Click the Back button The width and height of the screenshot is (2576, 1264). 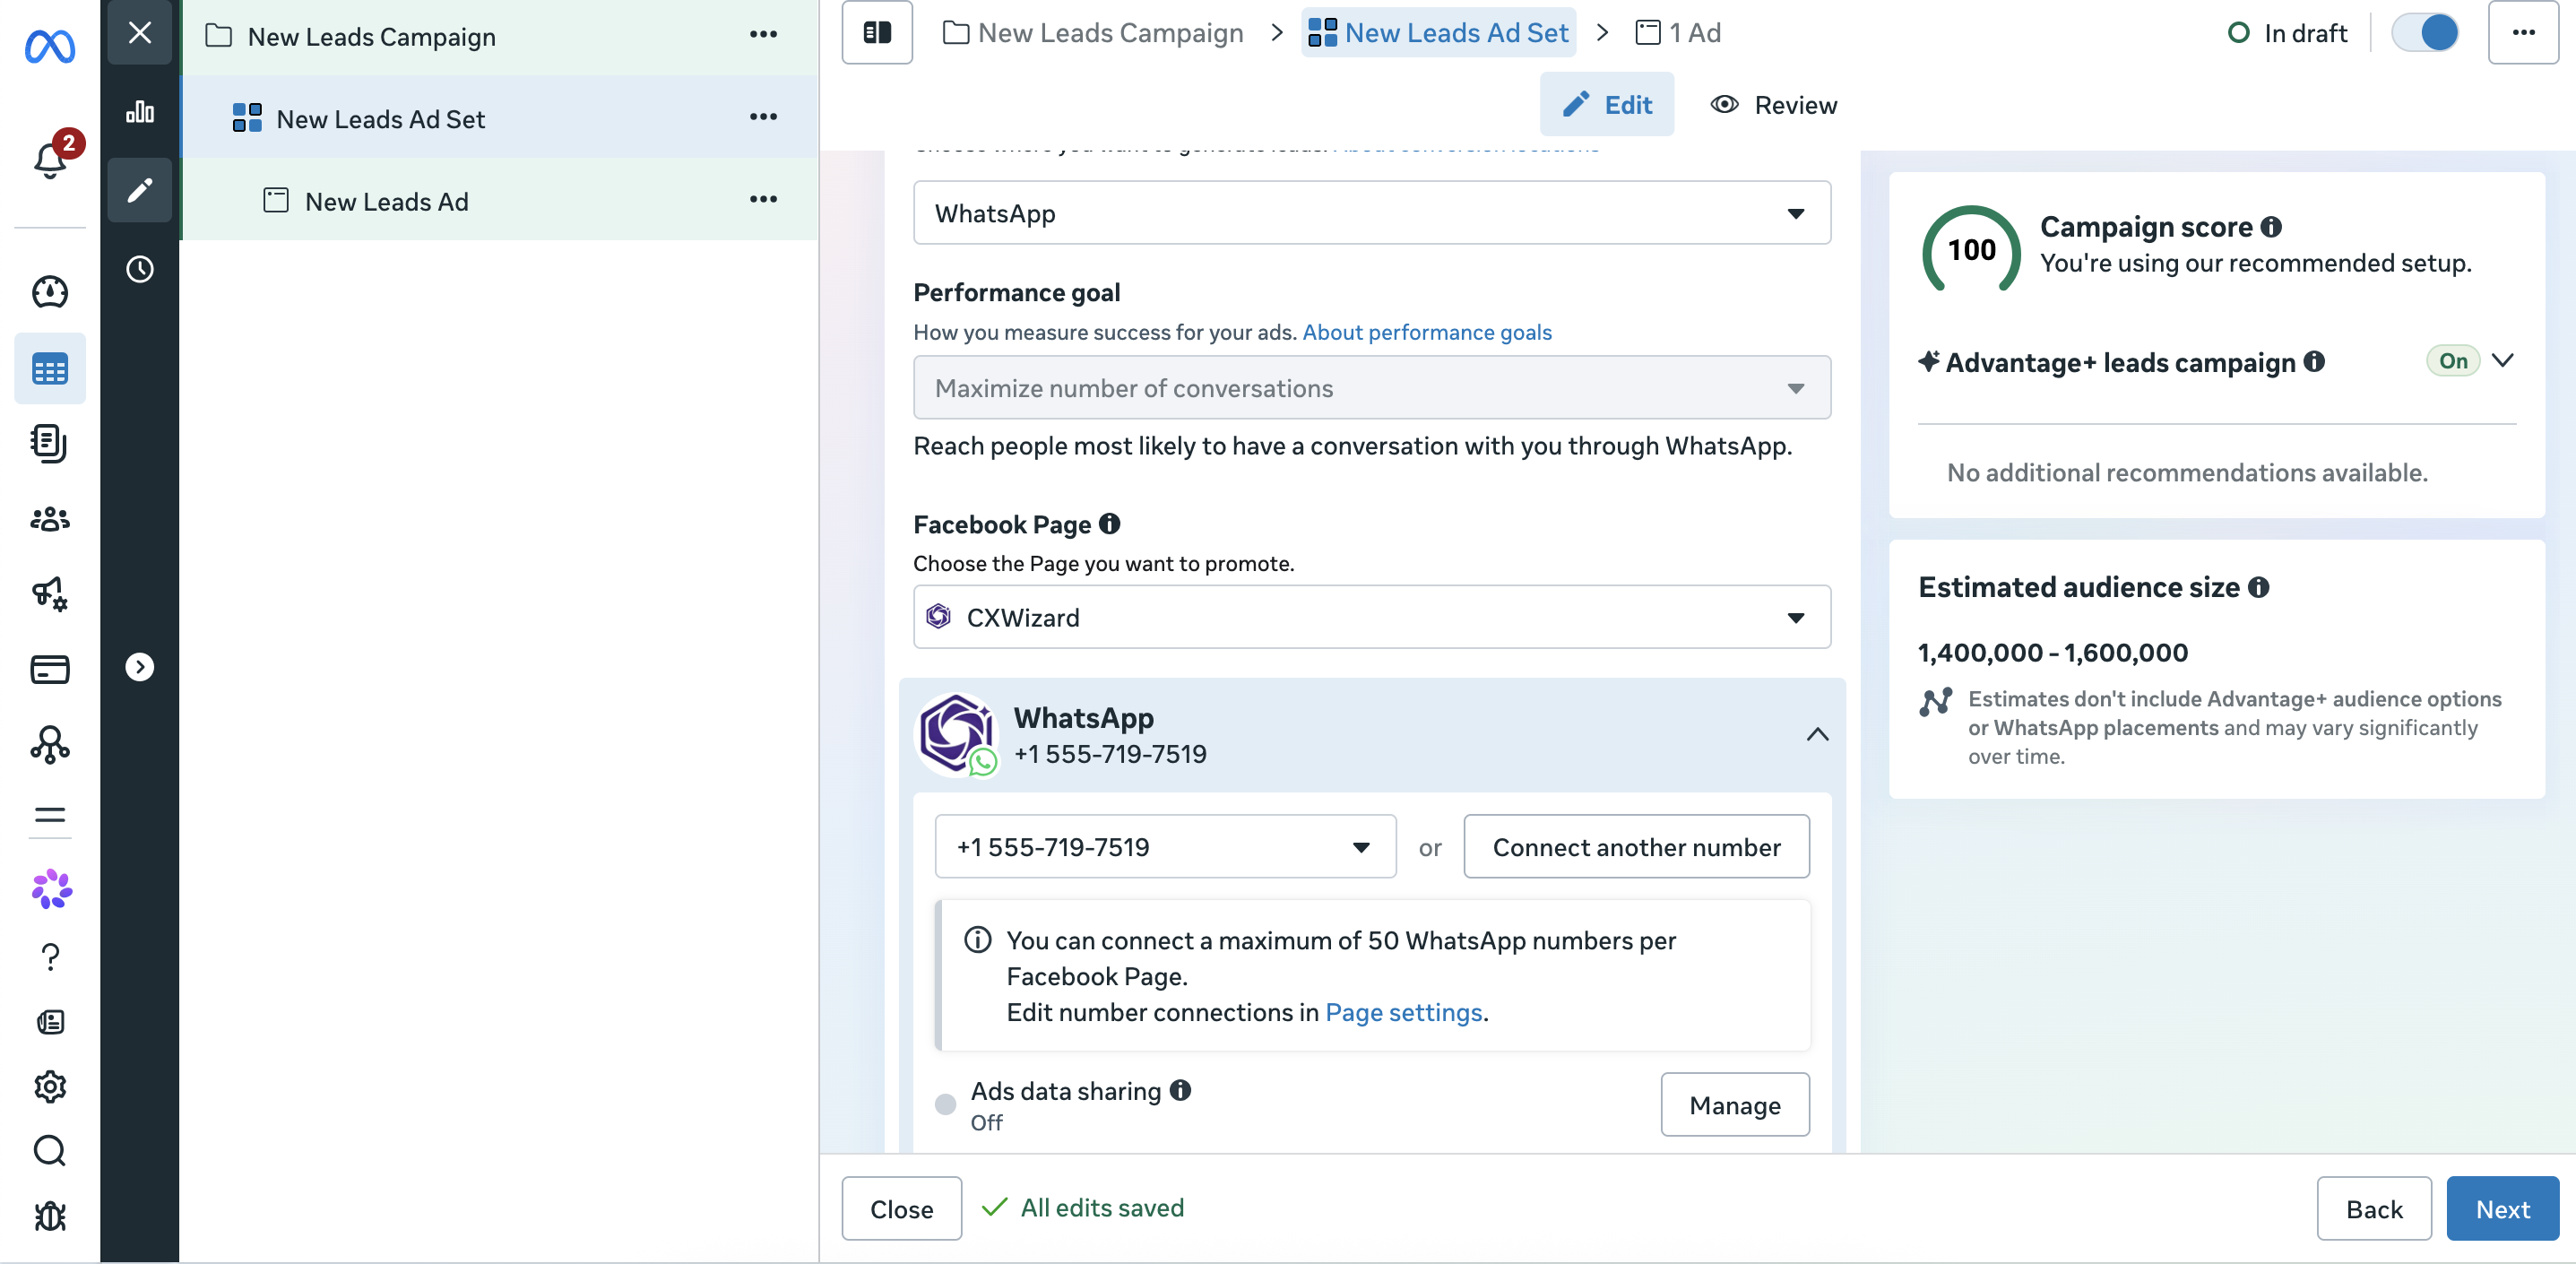(x=2374, y=1208)
